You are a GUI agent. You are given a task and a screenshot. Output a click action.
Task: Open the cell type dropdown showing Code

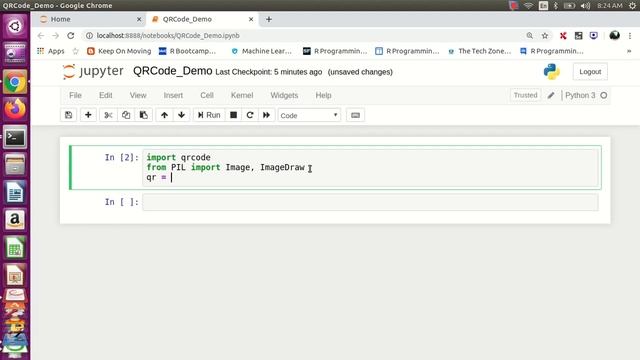pyautogui.click(x=309, y=116)
